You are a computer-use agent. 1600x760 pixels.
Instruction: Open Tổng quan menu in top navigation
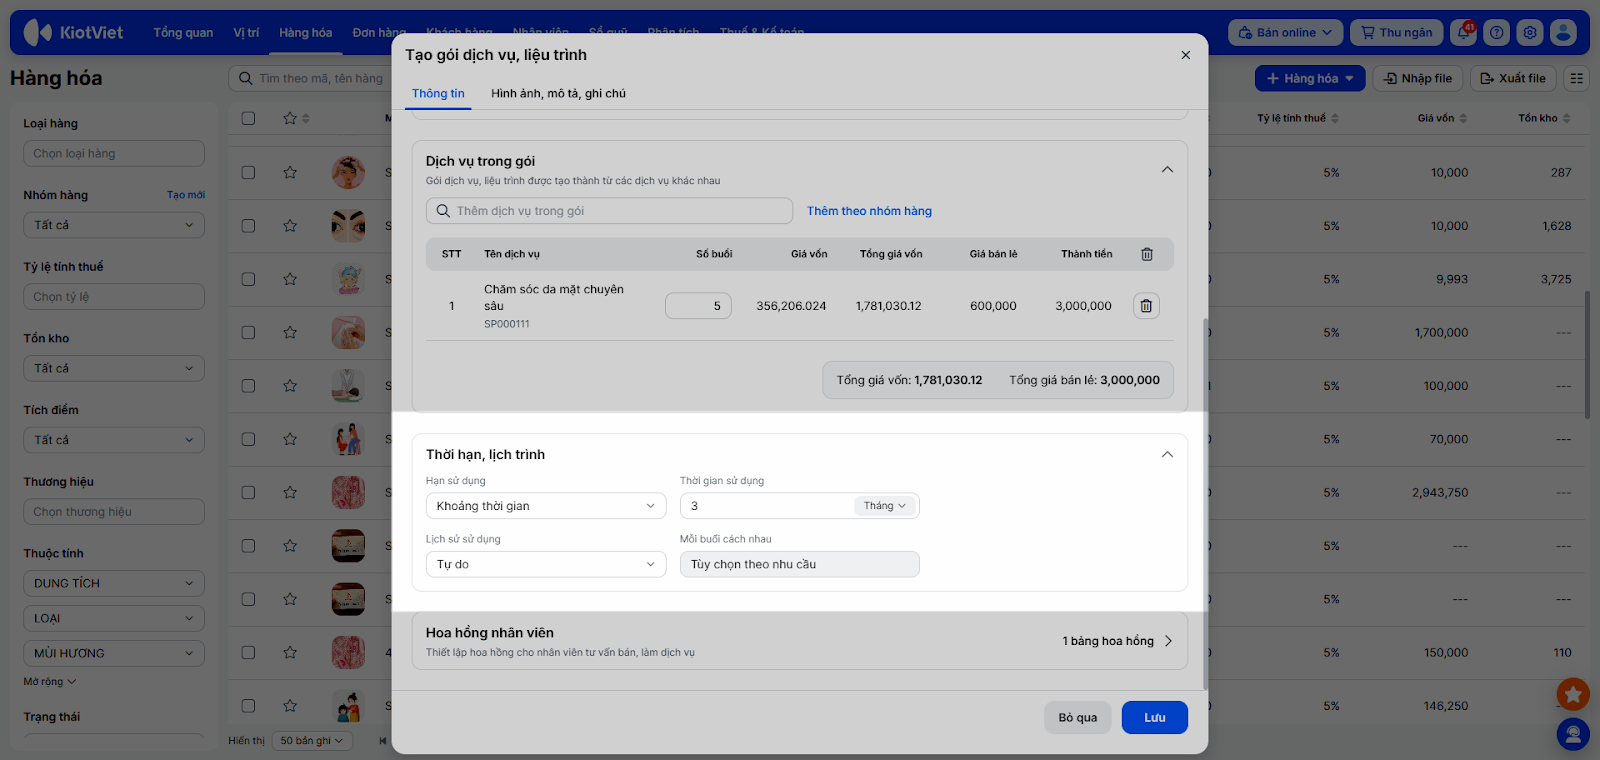183,32
